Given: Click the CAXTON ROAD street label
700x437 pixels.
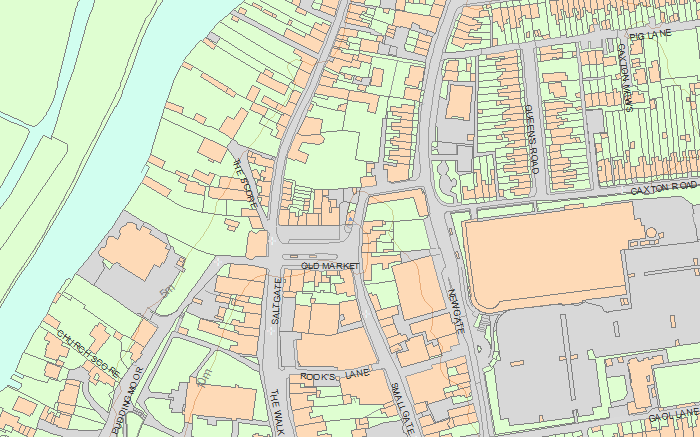Looking at the screenshot, I should click(x=664, y=188).
